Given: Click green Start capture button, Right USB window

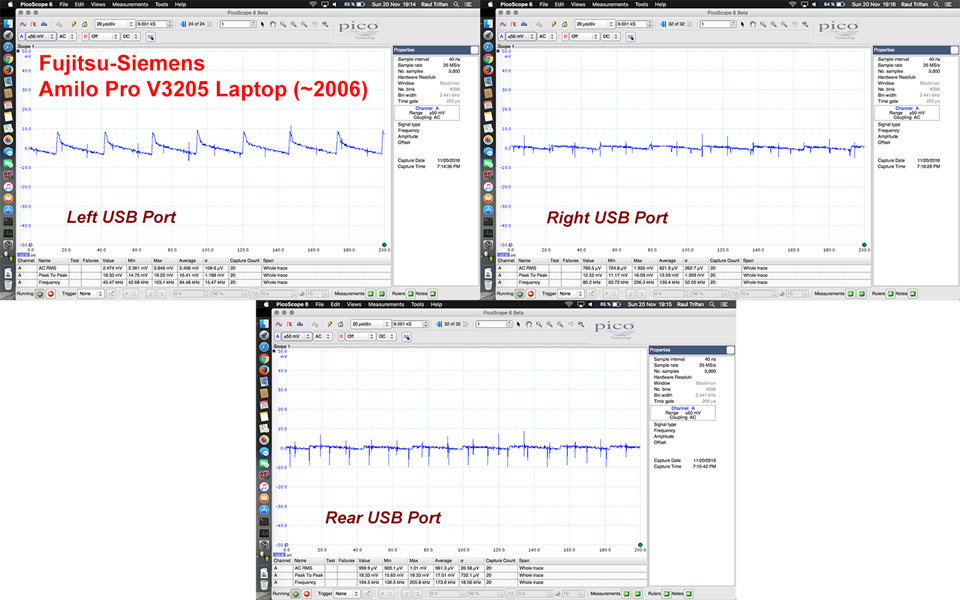Looking at the screenshot, I should (520, 294).
